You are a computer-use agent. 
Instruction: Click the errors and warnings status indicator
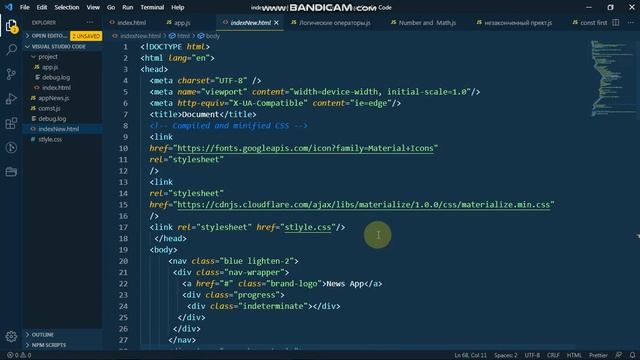click(x=19, y=355)
